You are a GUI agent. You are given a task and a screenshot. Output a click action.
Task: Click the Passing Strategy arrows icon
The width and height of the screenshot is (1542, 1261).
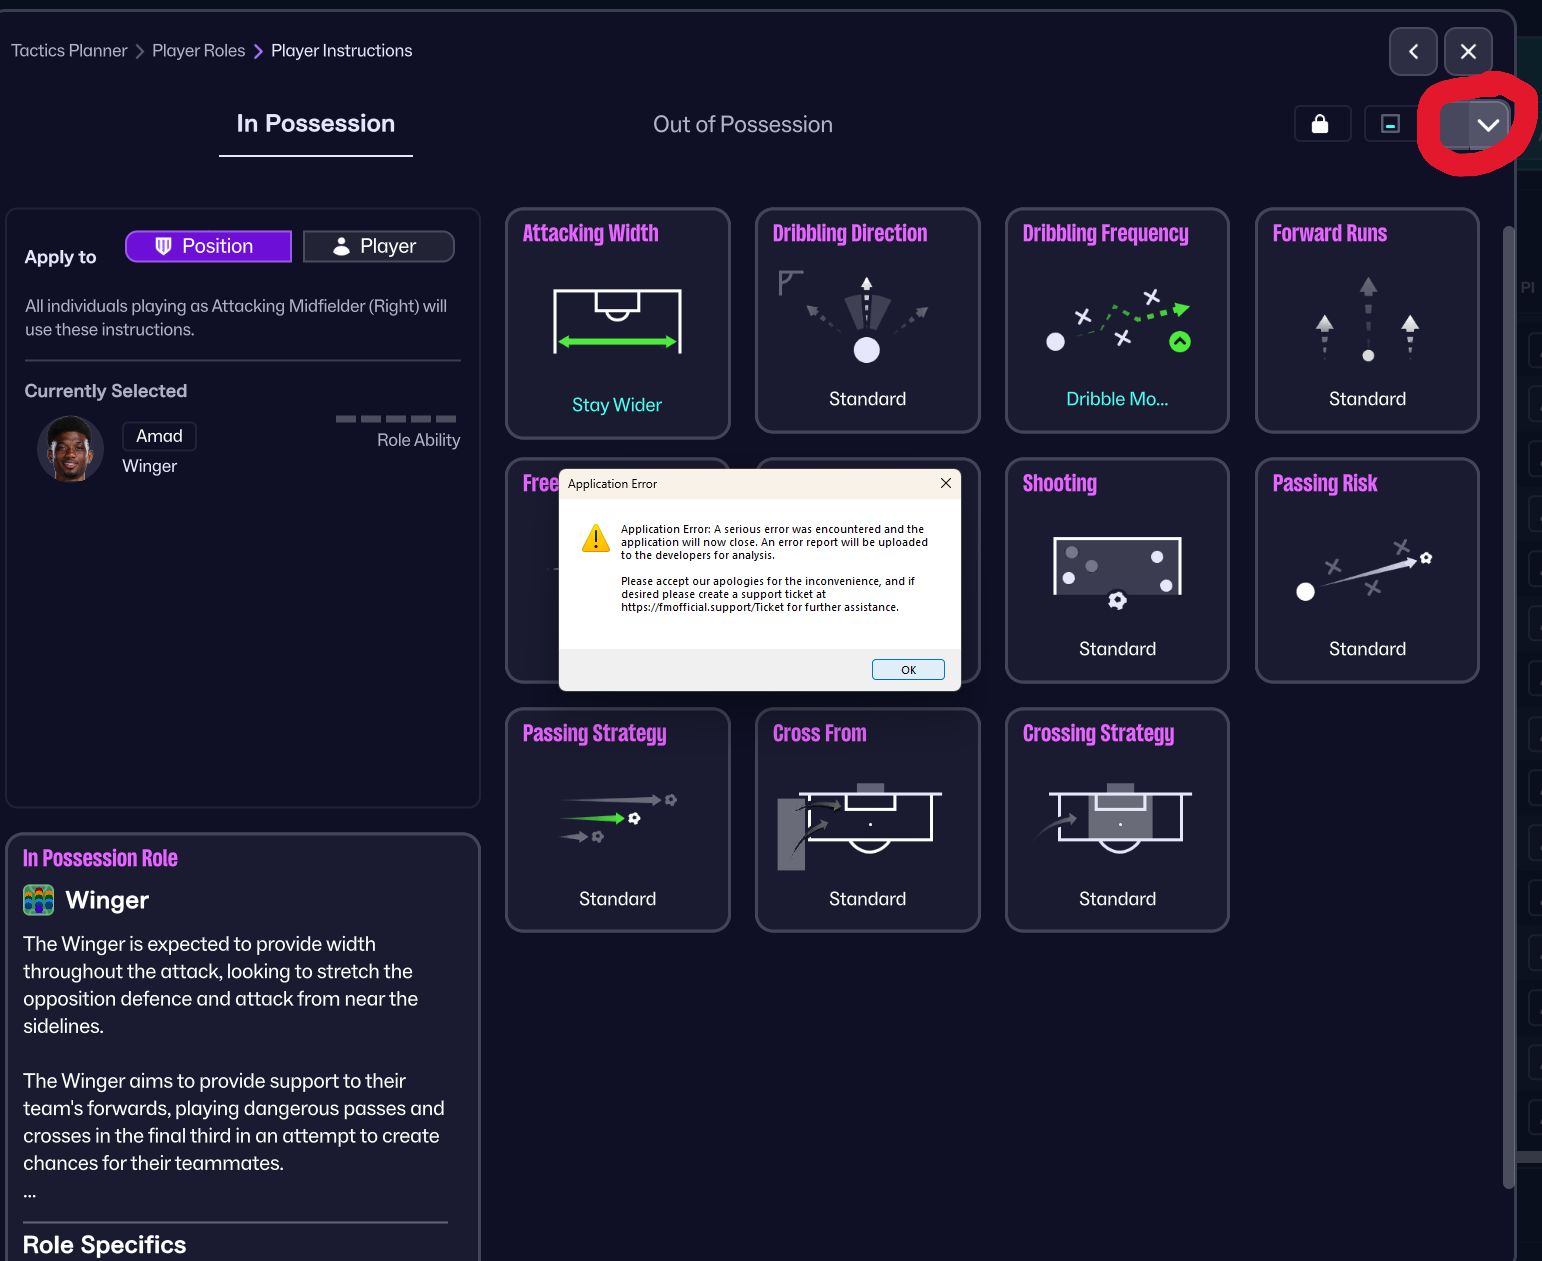coord(618,818)
